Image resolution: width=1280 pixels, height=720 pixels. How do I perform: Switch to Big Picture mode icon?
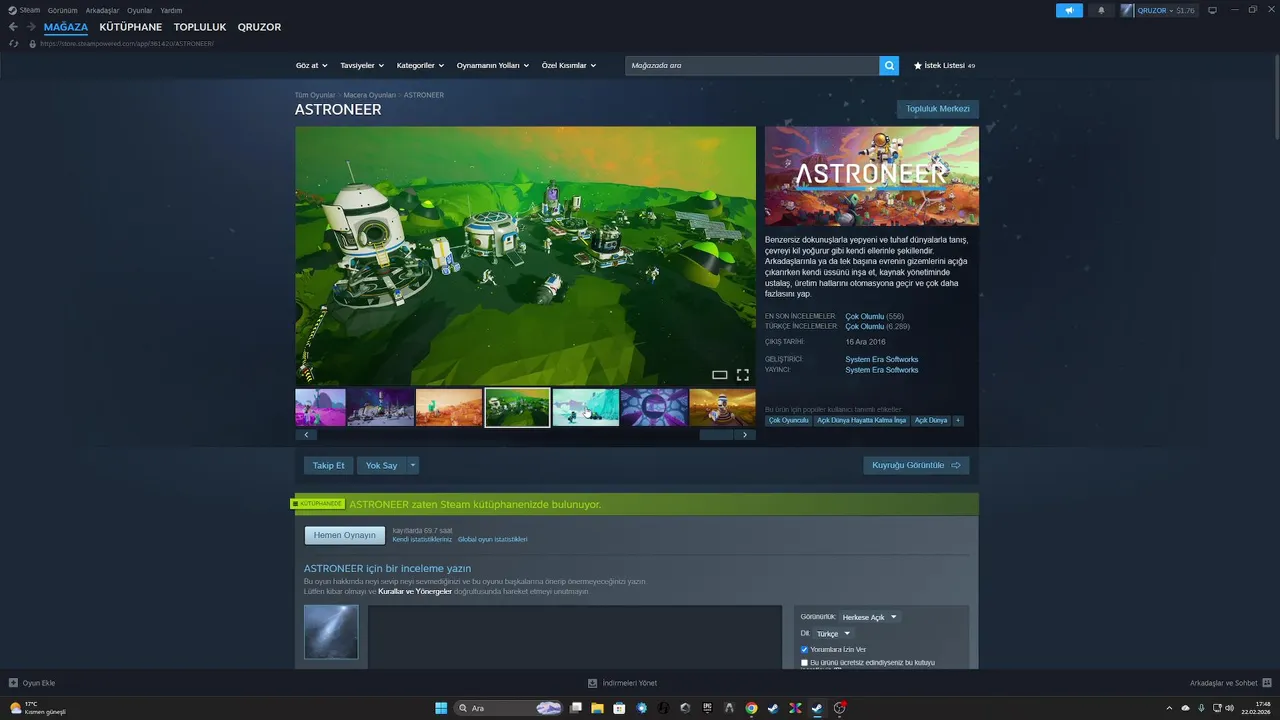click(1212, 10)
